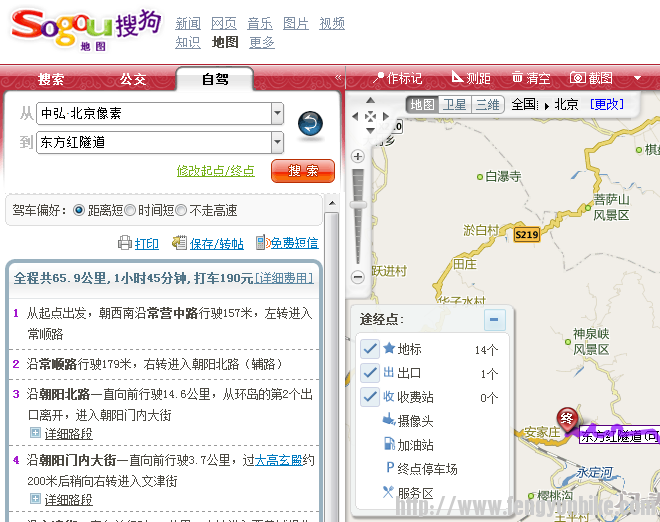The image size is (660, 522).
Task: Select 时间短 driving preference
Action: tap(130, 210)
